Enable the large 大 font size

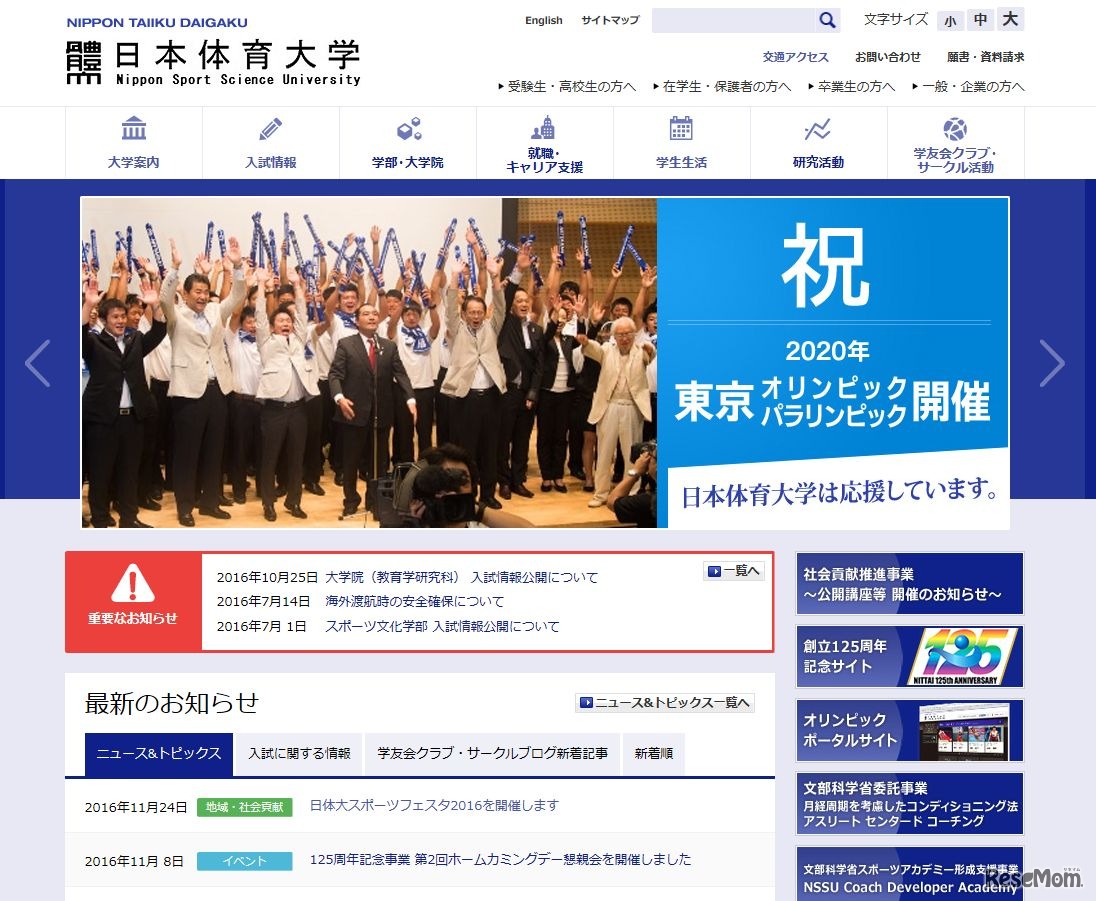[x=1010, y=19]
